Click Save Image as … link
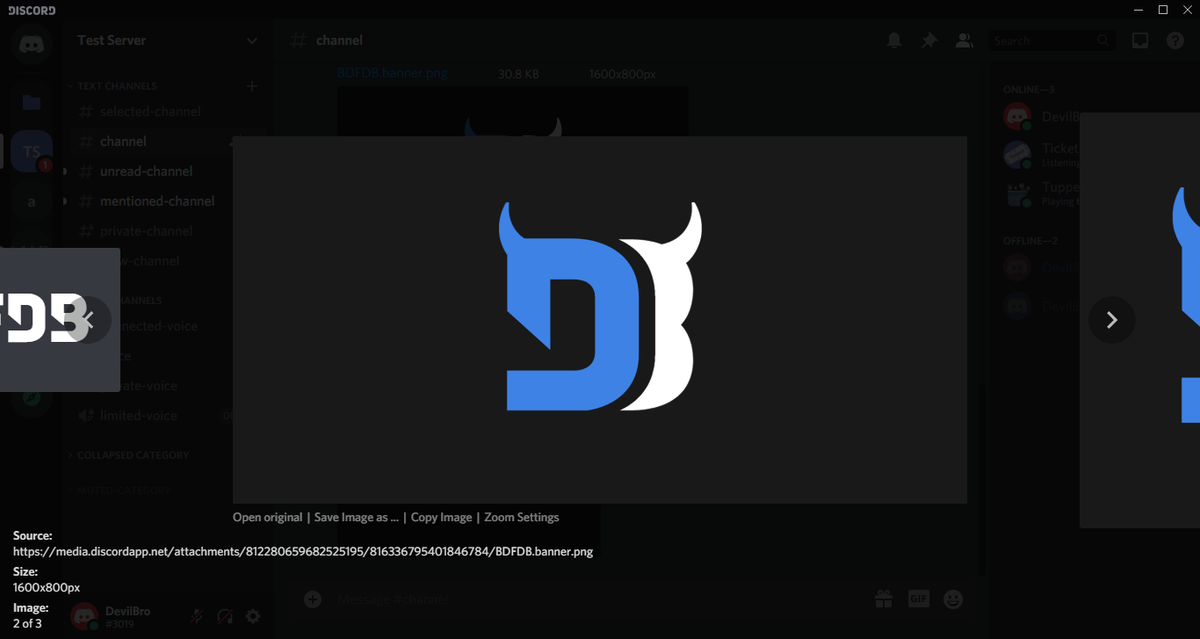This screenshot has height=639, width=1200. tap(356, 517)
